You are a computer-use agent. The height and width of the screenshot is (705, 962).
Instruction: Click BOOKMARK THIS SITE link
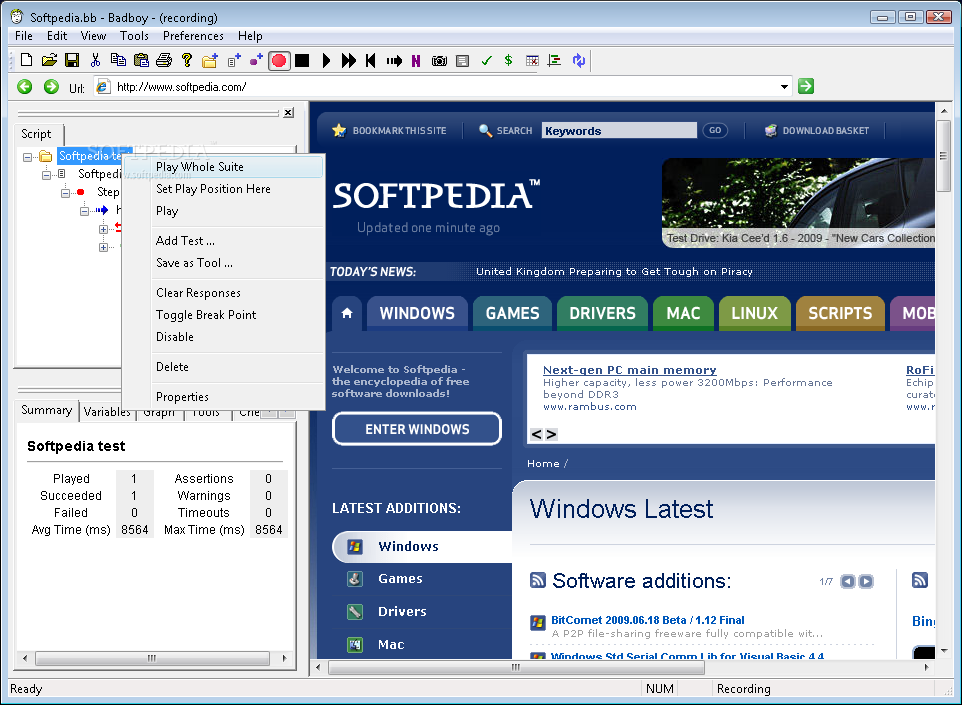[390, 131]
